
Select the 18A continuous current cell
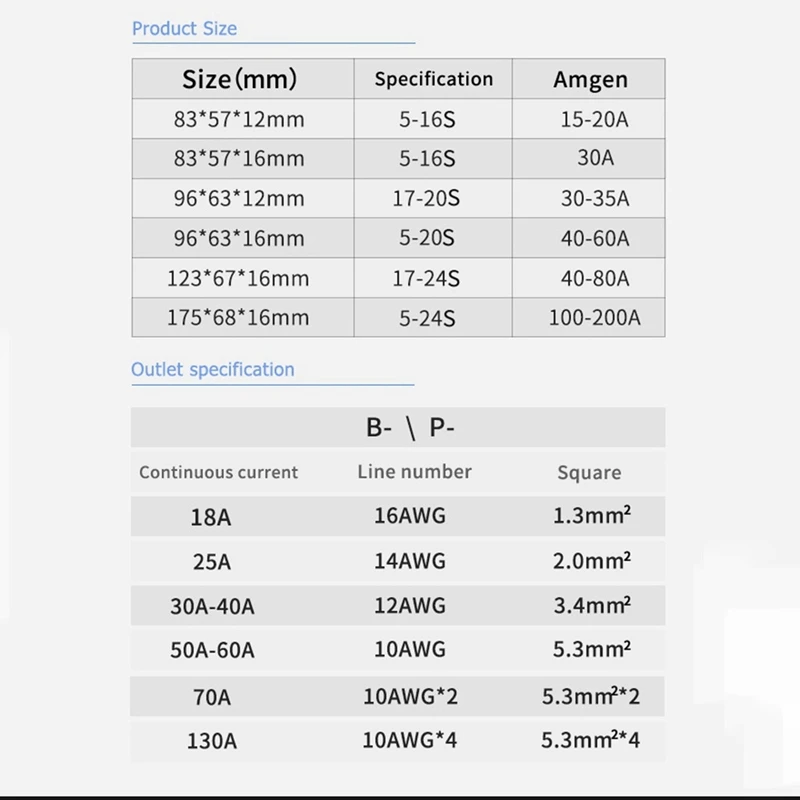pos(211,517)
